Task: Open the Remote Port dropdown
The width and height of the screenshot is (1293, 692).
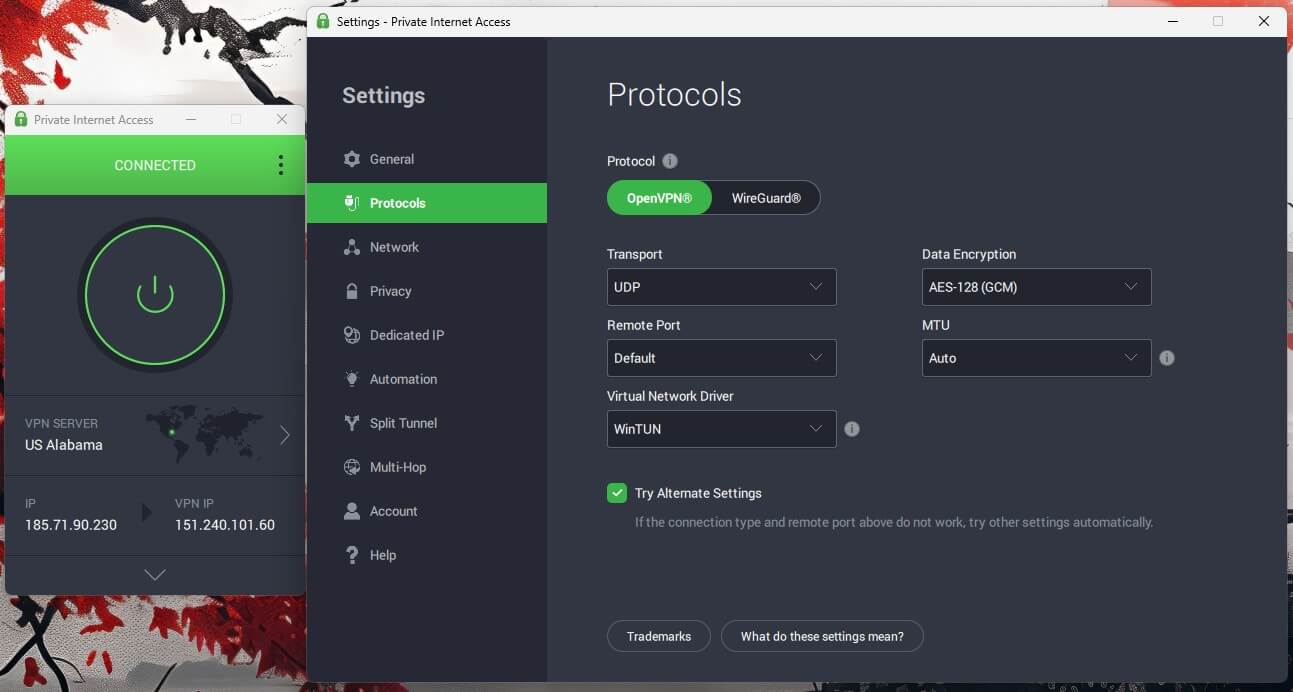Action: (721, 358)
